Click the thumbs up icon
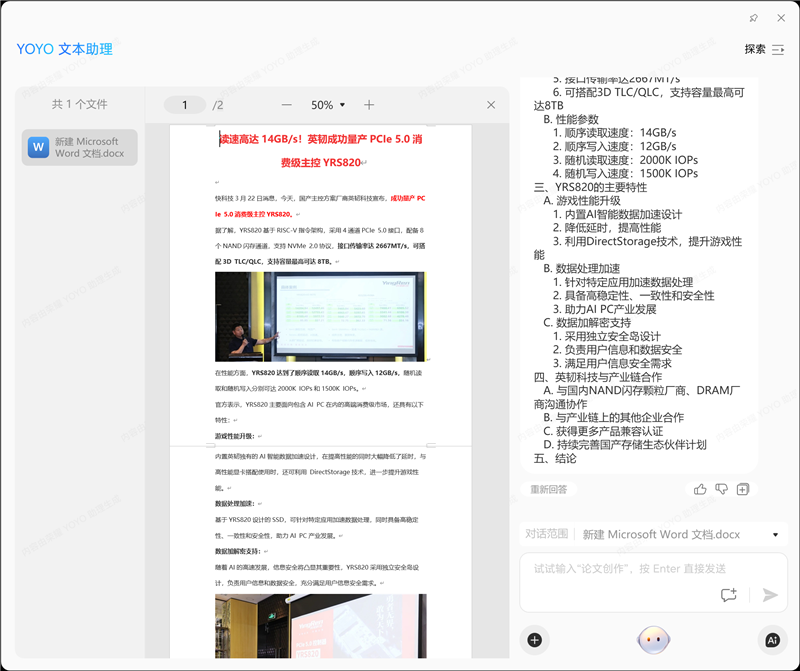Screen dimensions: 800x671 (700, 489)
